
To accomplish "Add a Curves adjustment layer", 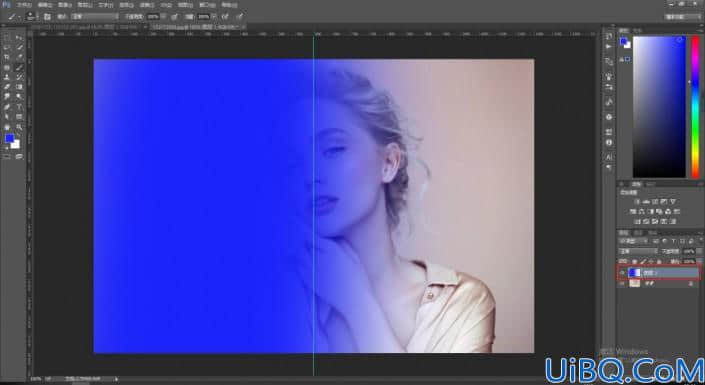I will click(x=655, y=201).
